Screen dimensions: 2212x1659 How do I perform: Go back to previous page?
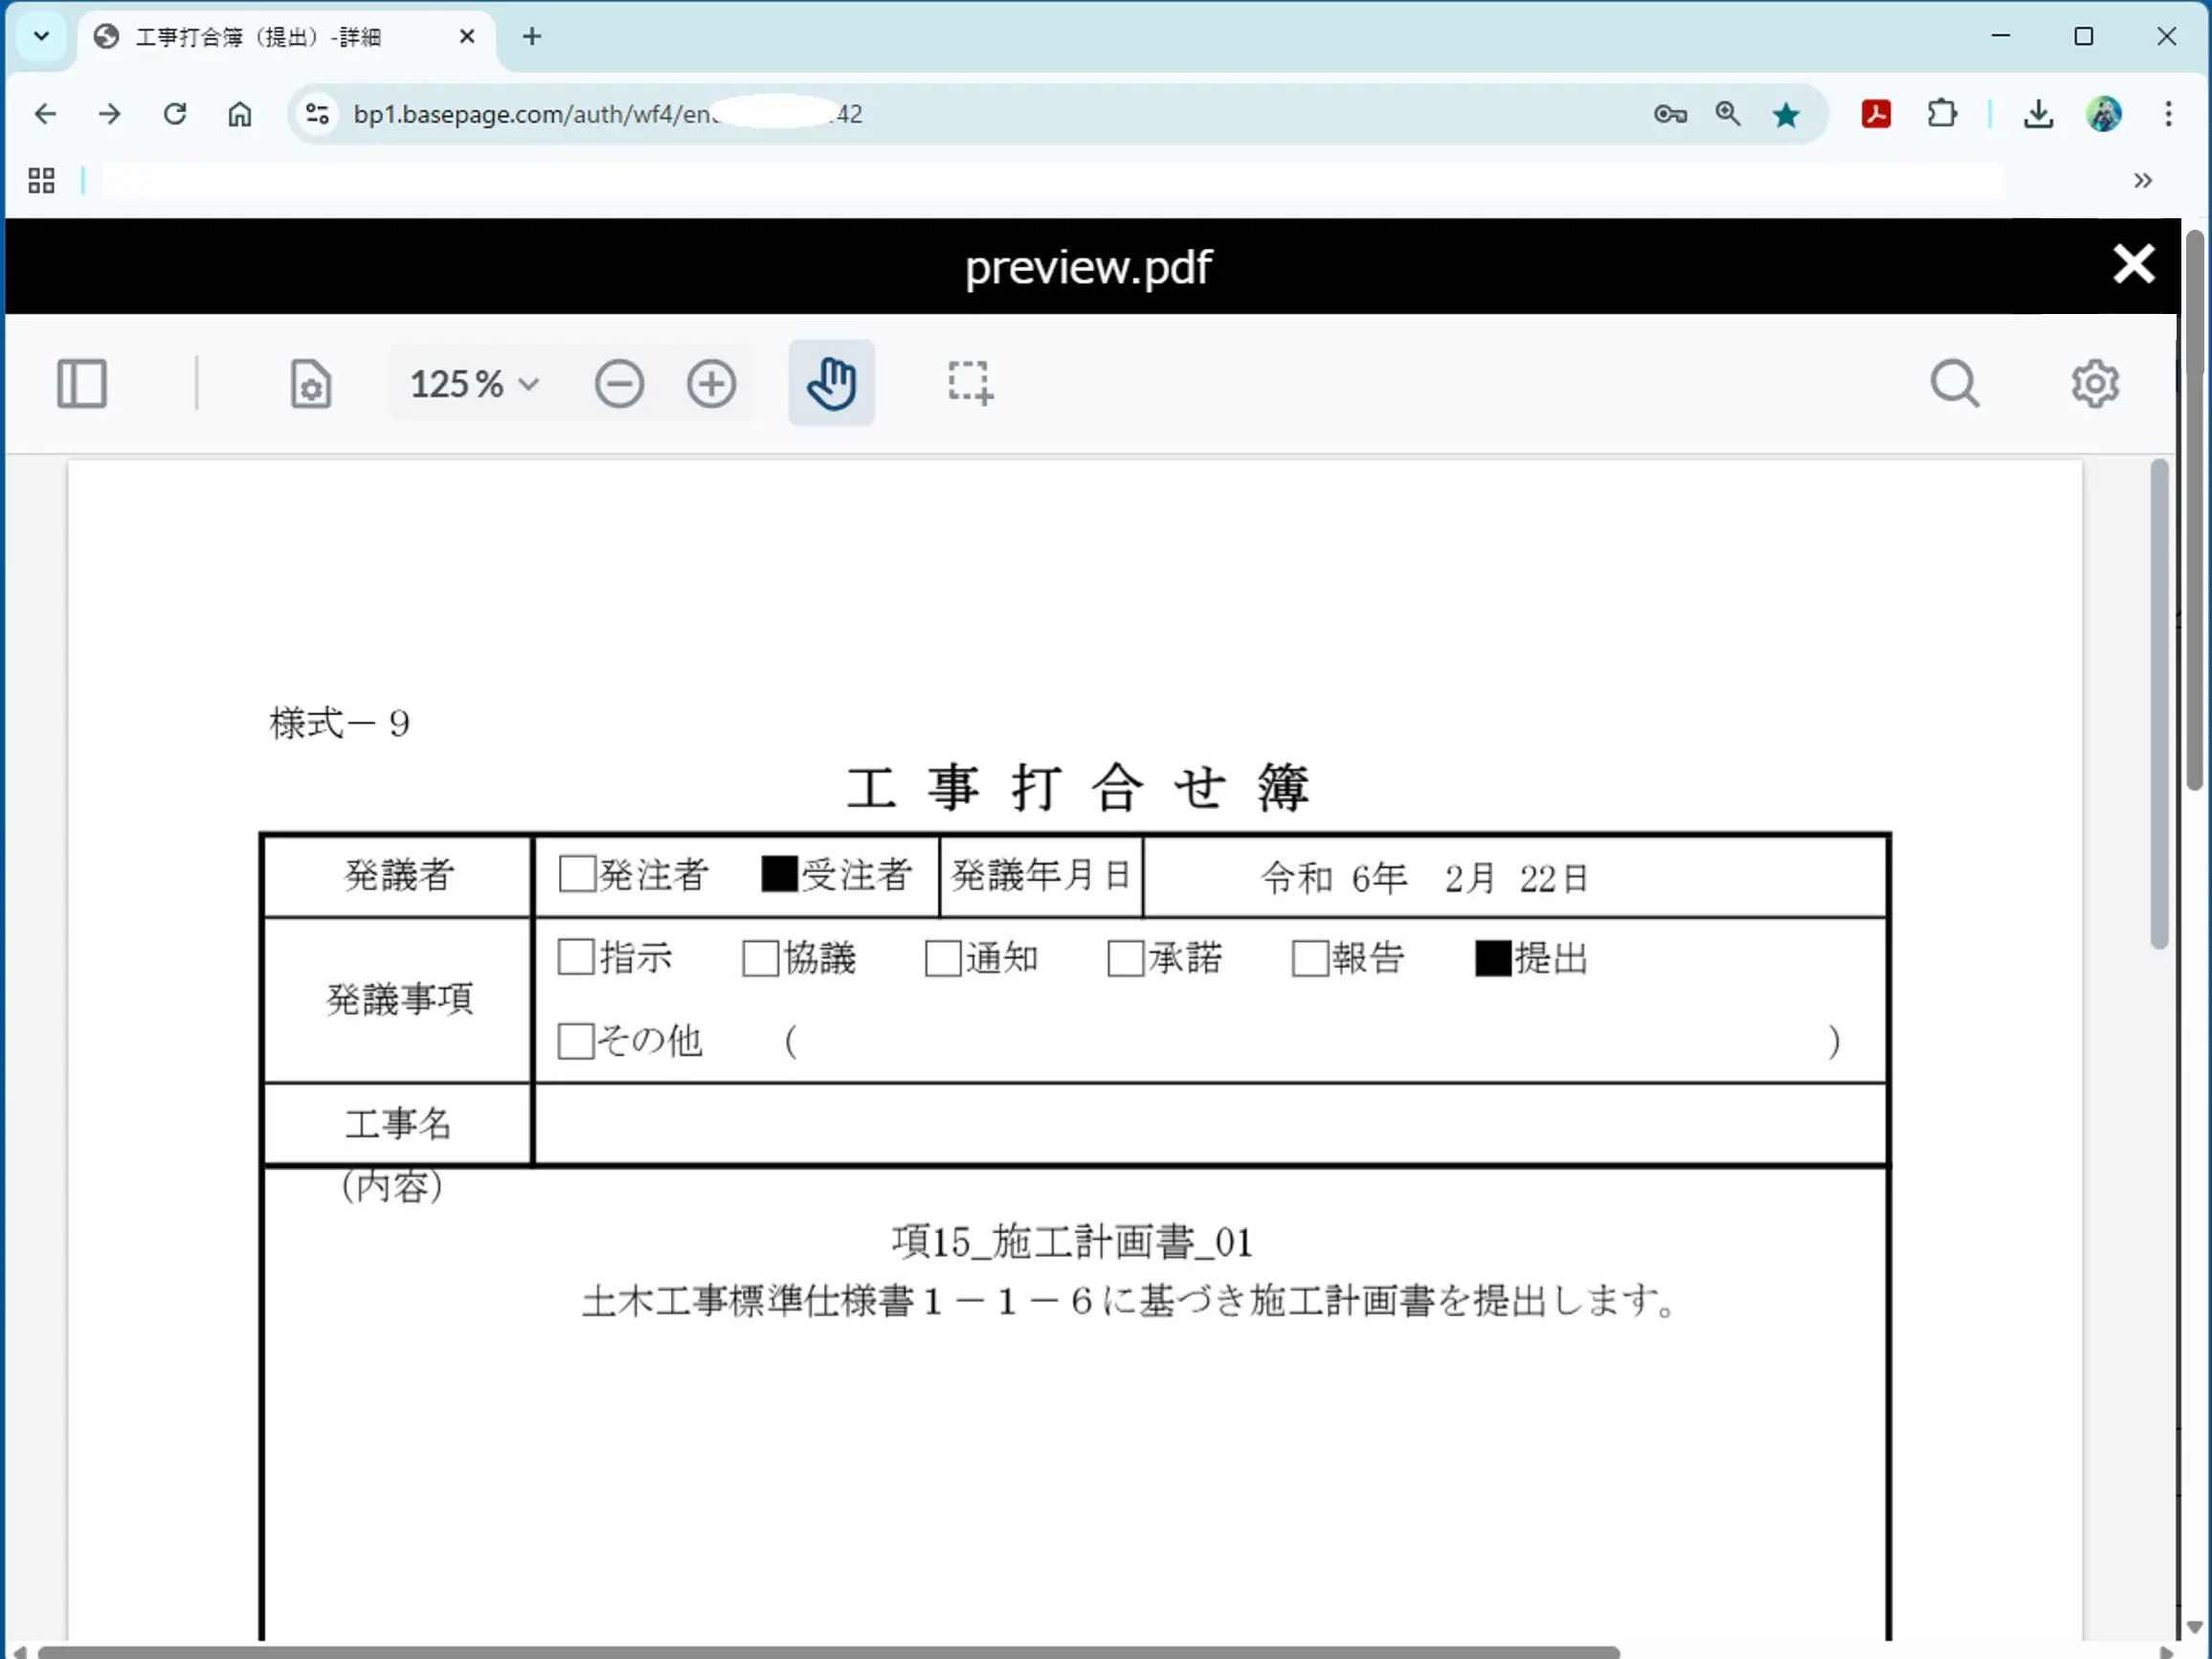coord(45,114)
